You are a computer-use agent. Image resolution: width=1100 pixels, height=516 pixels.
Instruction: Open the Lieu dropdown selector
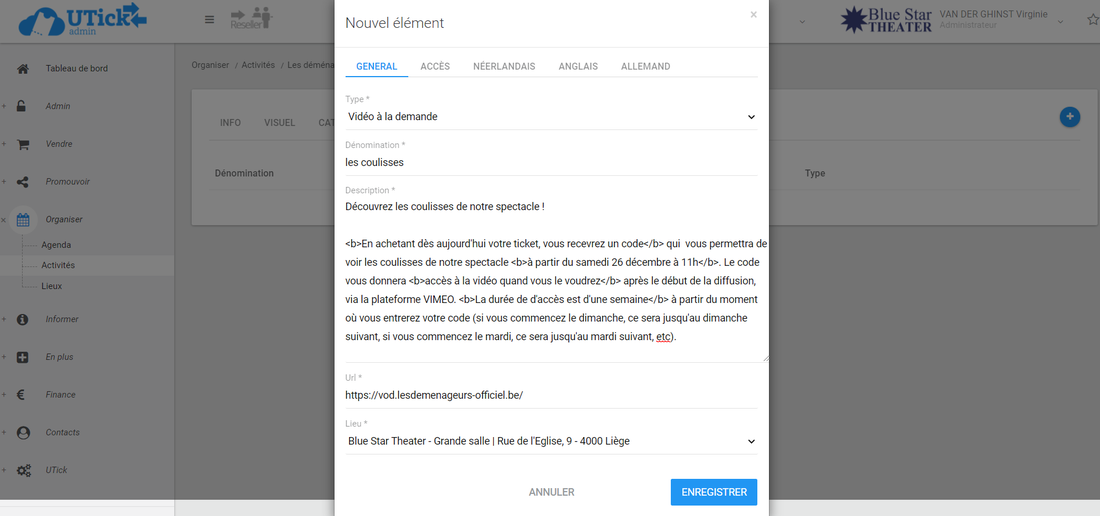coord(550,441)
